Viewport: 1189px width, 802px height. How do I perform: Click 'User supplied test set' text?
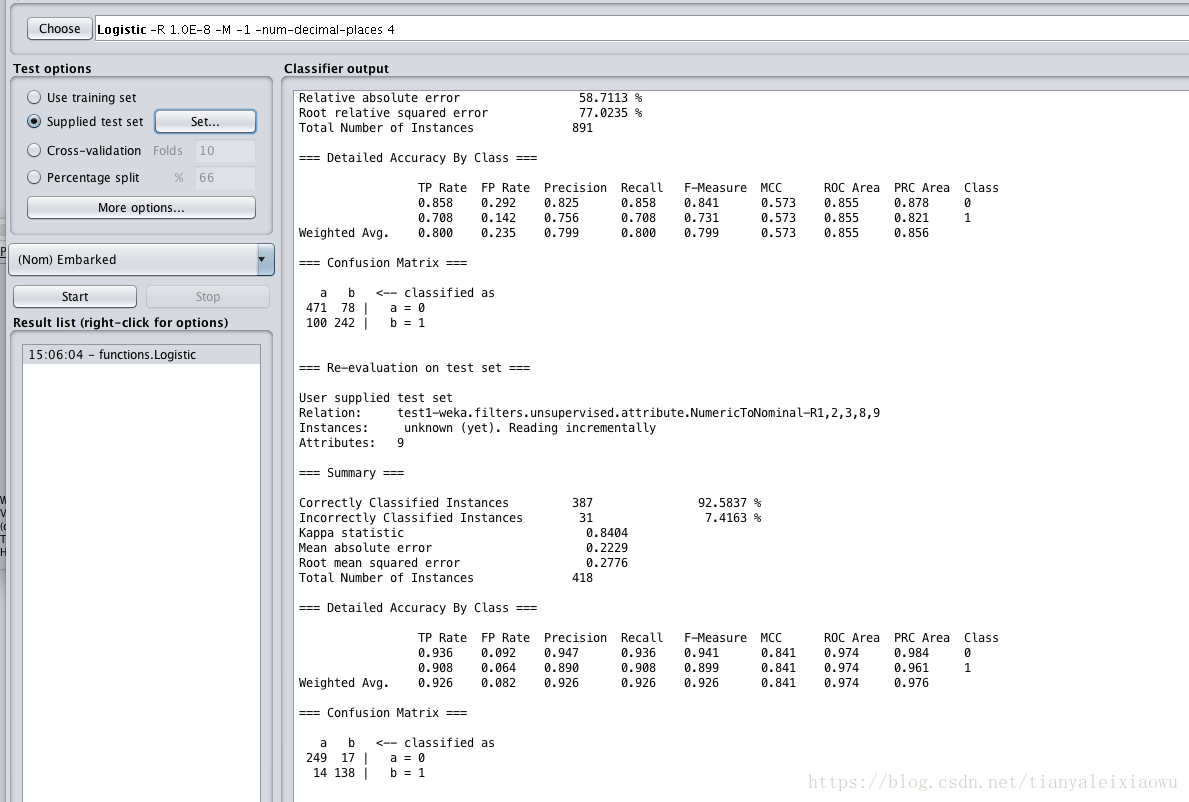click(x=375, y=398)
